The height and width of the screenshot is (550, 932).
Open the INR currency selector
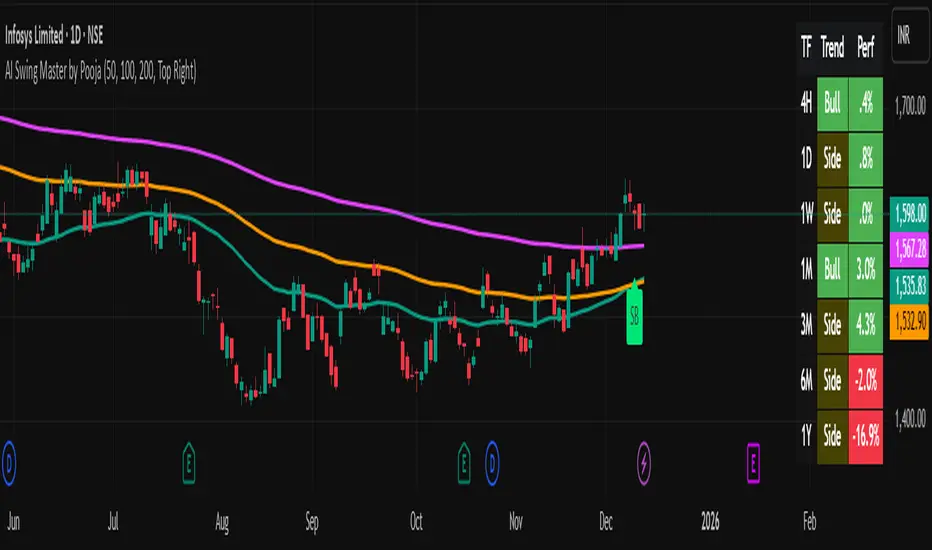coord(910,35)
